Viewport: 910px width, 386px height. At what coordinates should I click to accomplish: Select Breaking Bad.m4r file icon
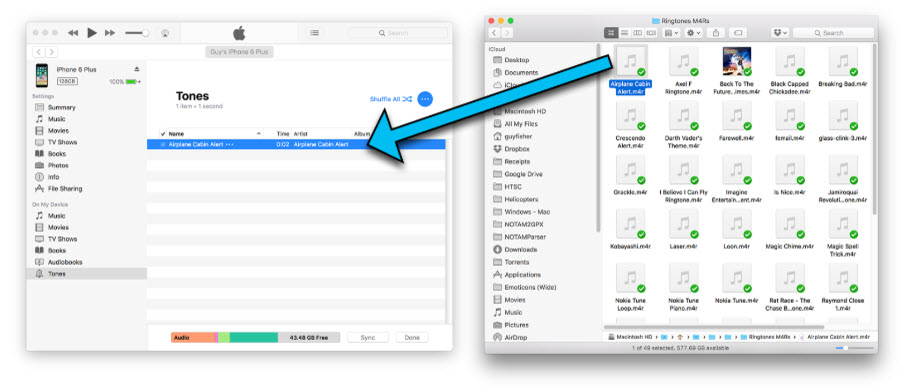843,62
